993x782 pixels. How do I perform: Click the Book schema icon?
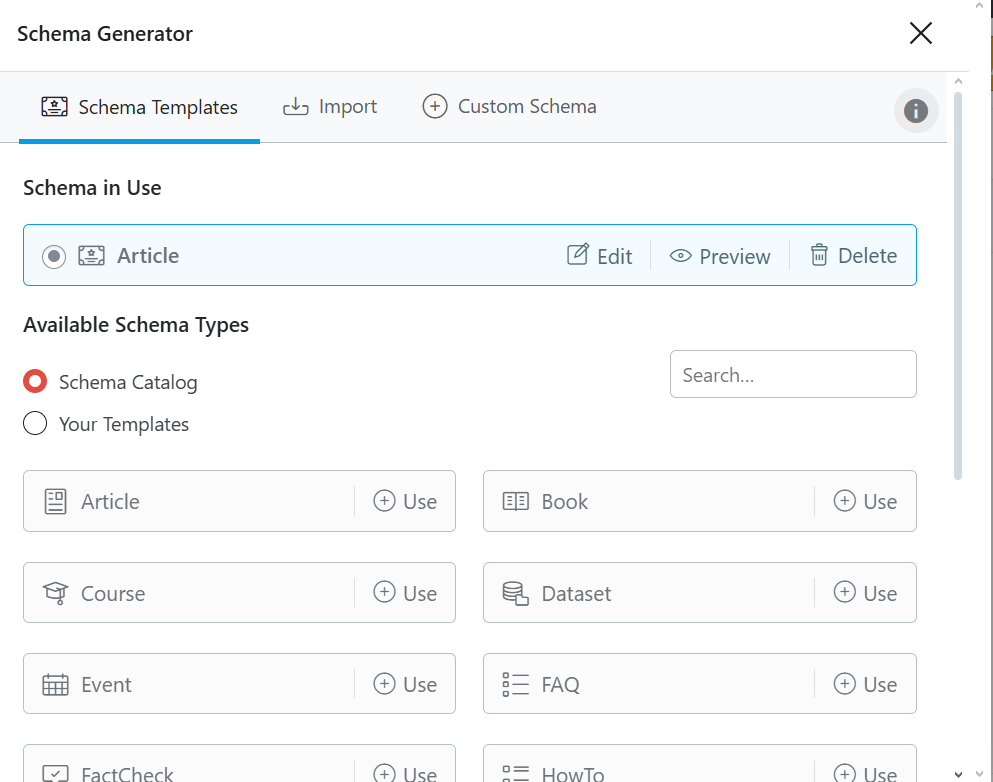(515, 501)
